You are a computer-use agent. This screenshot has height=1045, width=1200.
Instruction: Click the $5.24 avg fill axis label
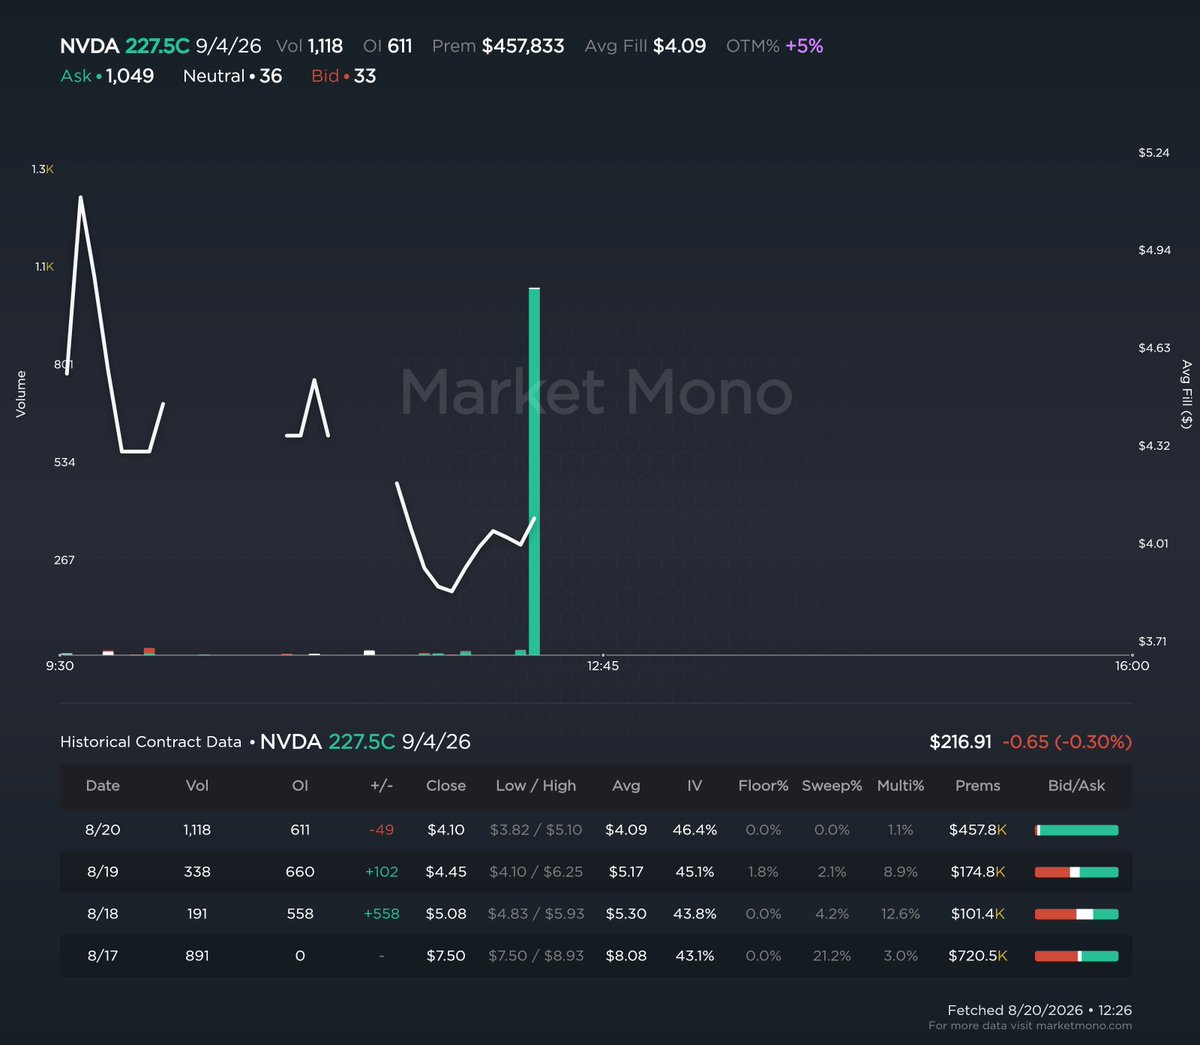pos(1154,153)
